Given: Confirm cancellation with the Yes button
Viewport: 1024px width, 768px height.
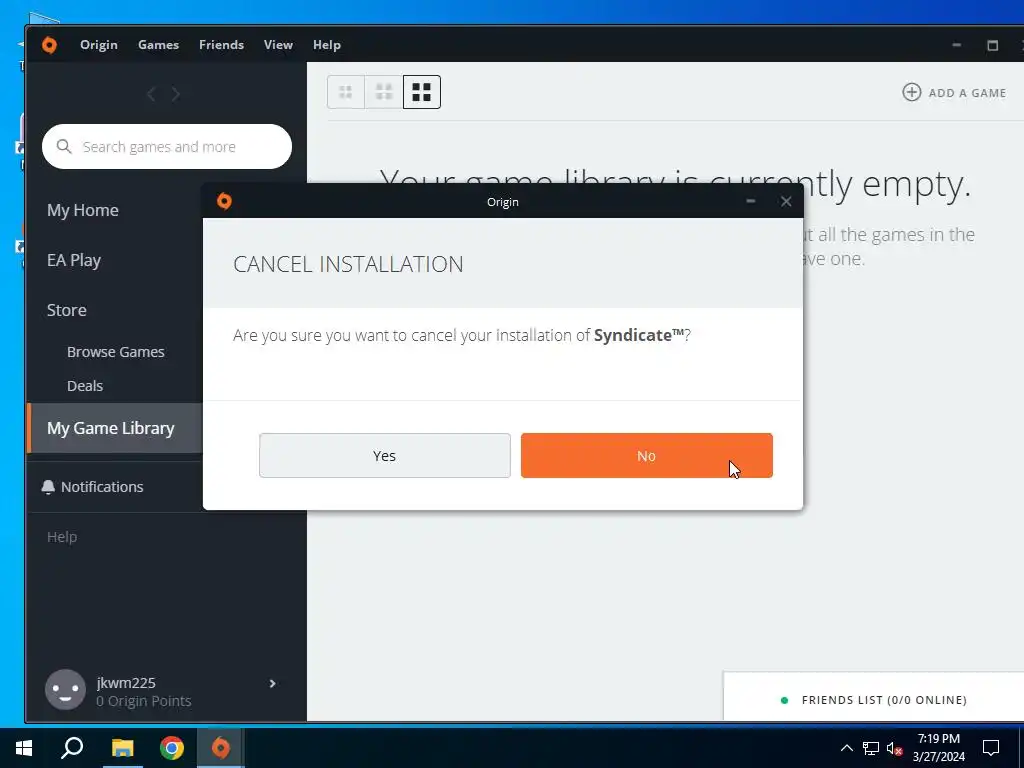Looking at the screenshot, I should pos(385,455).
